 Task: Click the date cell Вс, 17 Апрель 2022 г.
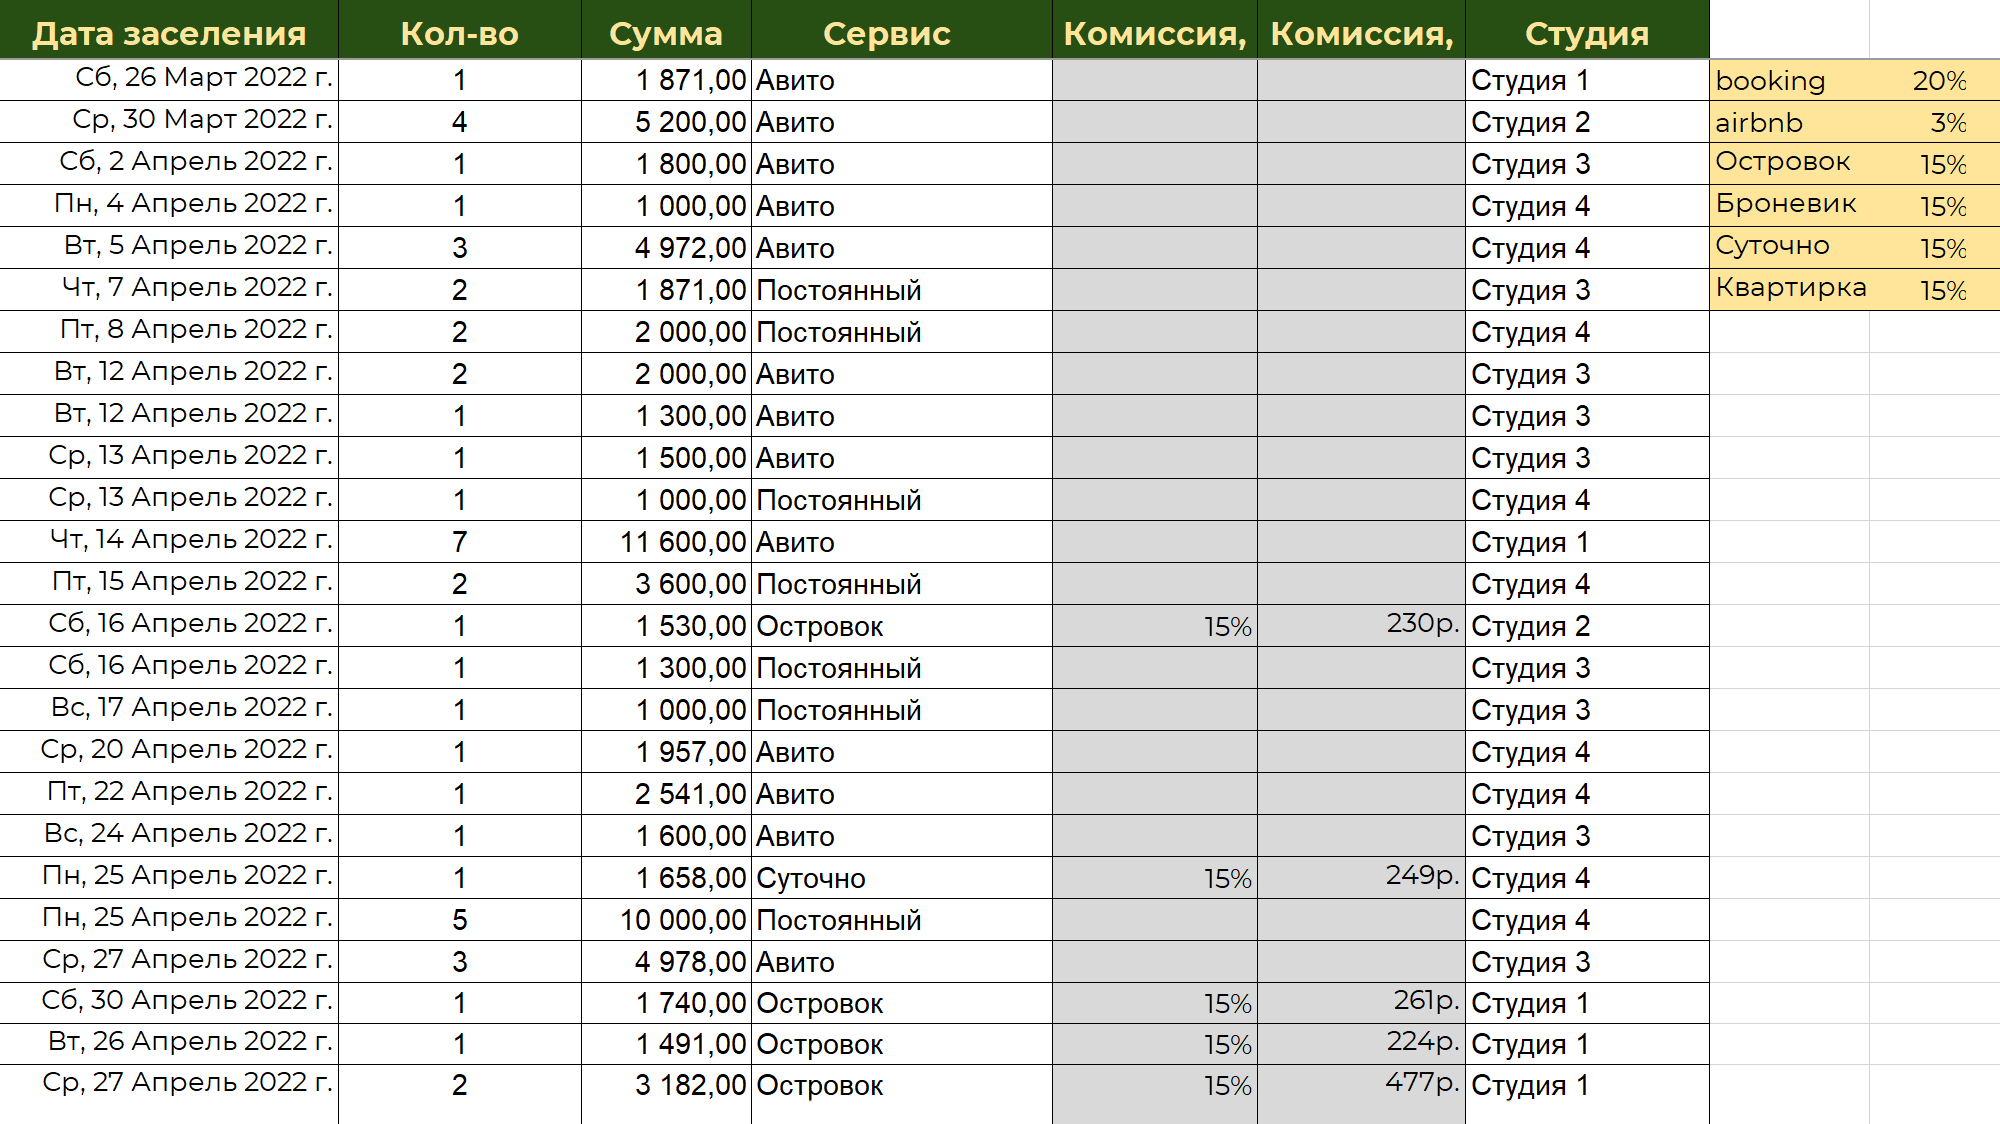pos(169,710)
